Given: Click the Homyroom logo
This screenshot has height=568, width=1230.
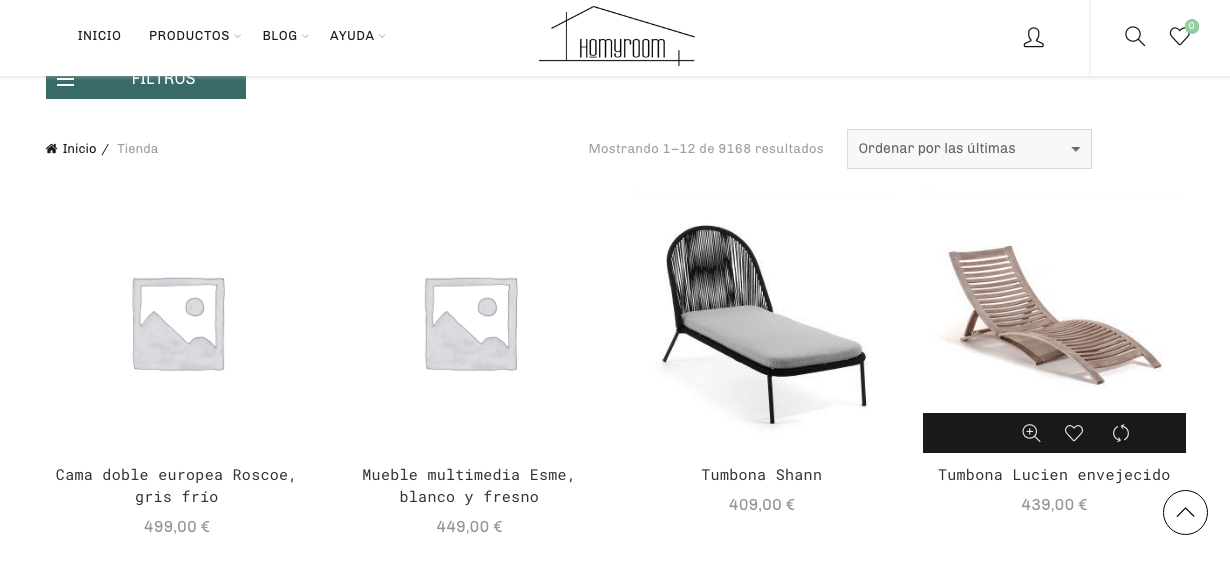Looking at the screenshot, I should coord(617,36).
